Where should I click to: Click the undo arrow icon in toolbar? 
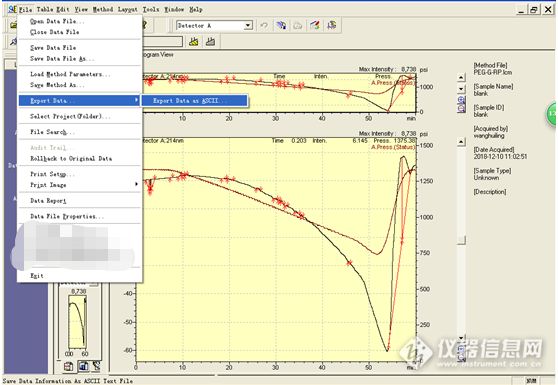[x=264, y=26]
